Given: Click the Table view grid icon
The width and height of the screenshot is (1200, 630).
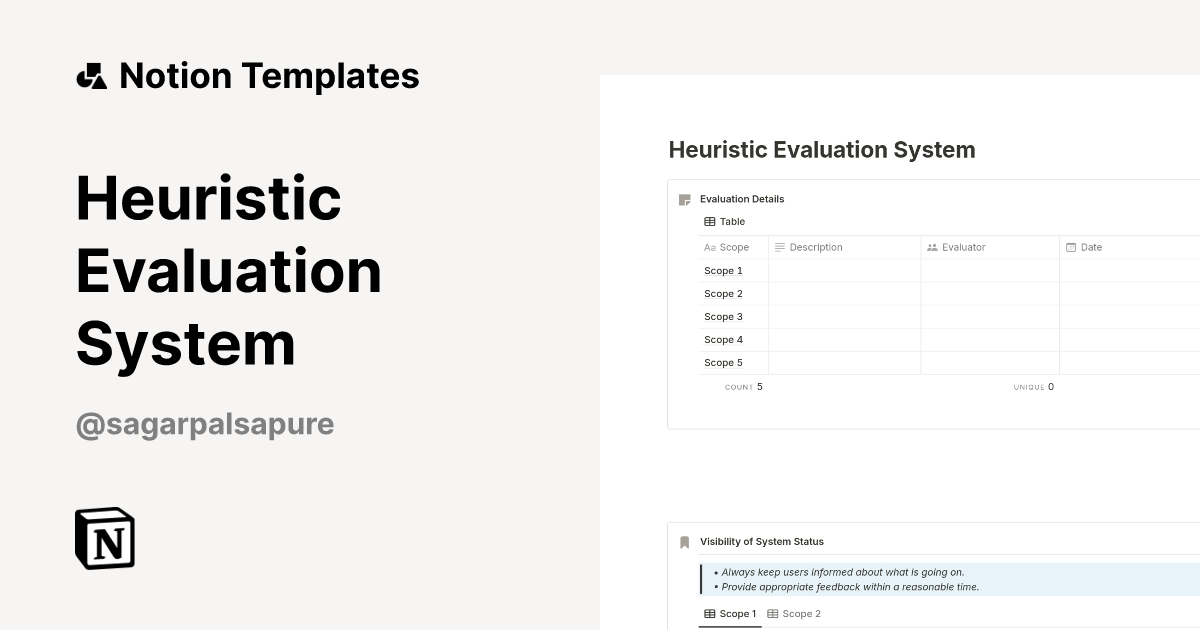Looking at the screenshot, I should pyautogui.click(x=710, y=222).
